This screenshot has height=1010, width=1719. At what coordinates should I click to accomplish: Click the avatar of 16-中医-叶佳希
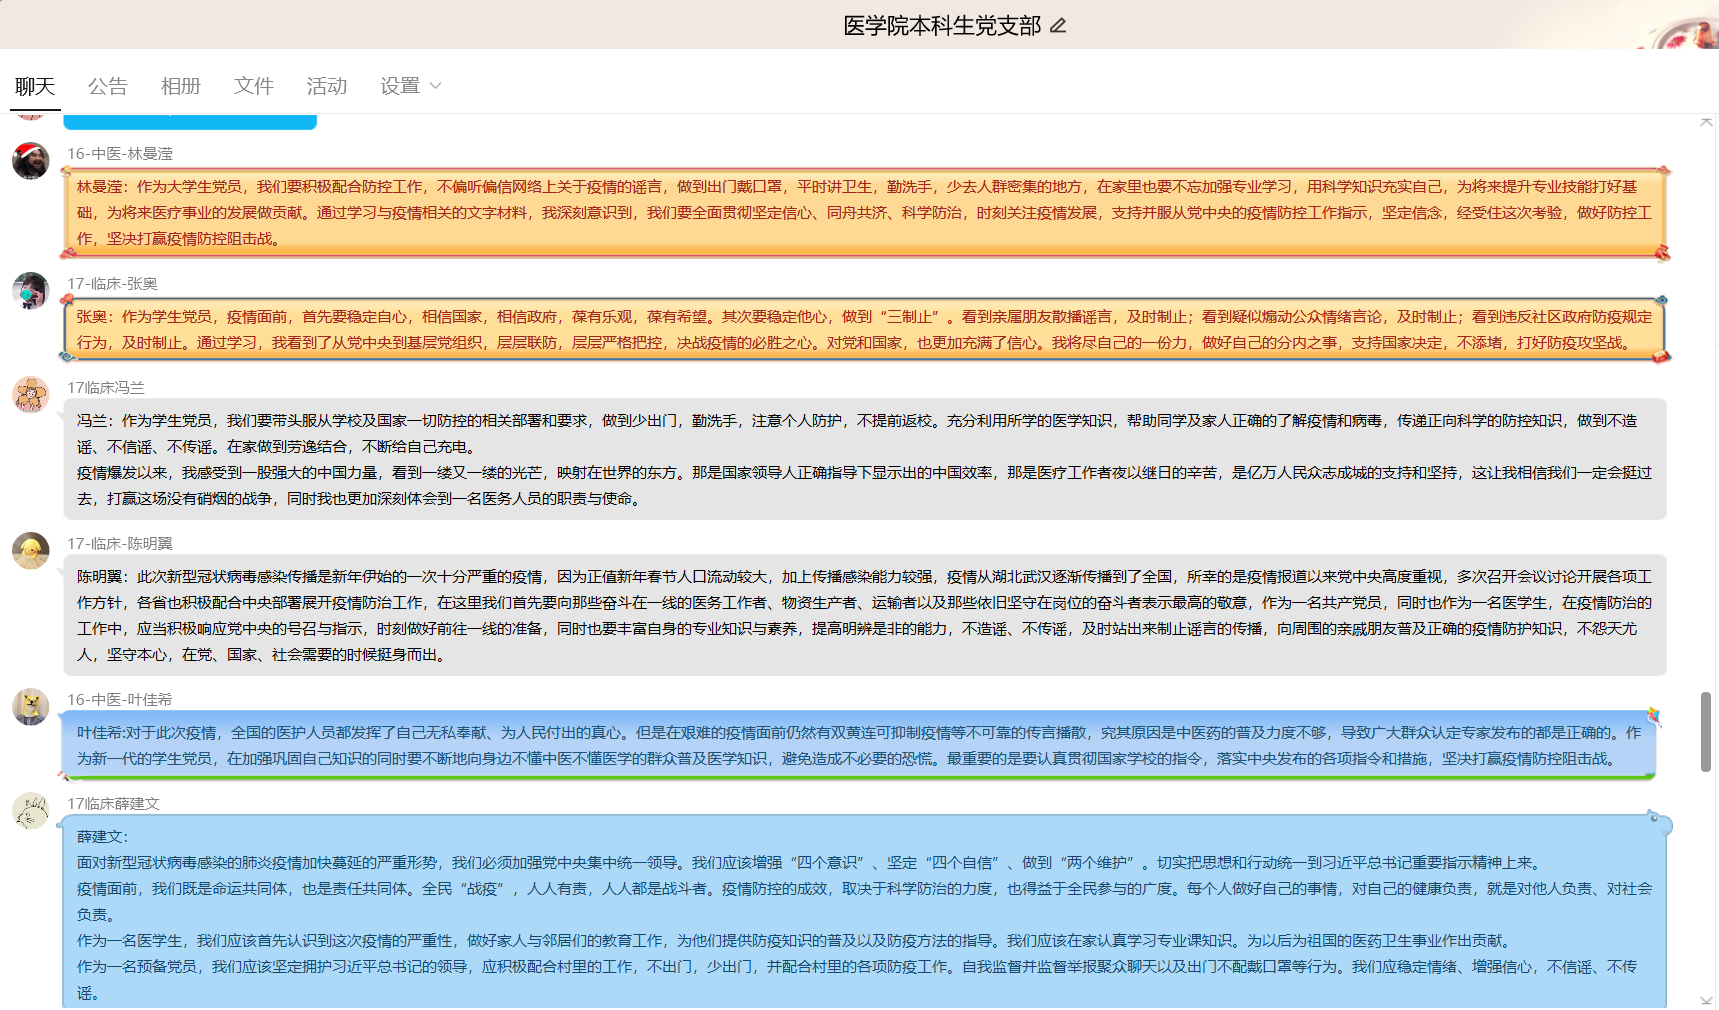tap(31, 707)
